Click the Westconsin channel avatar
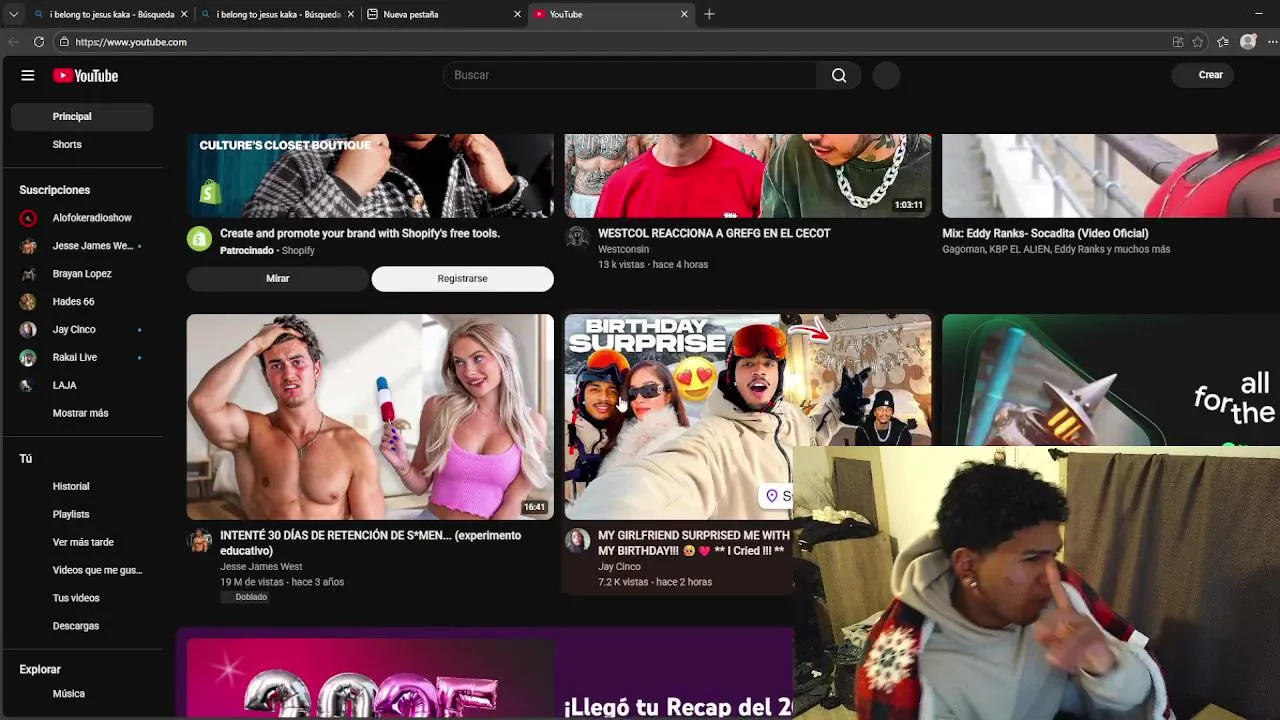 (577, 237)
